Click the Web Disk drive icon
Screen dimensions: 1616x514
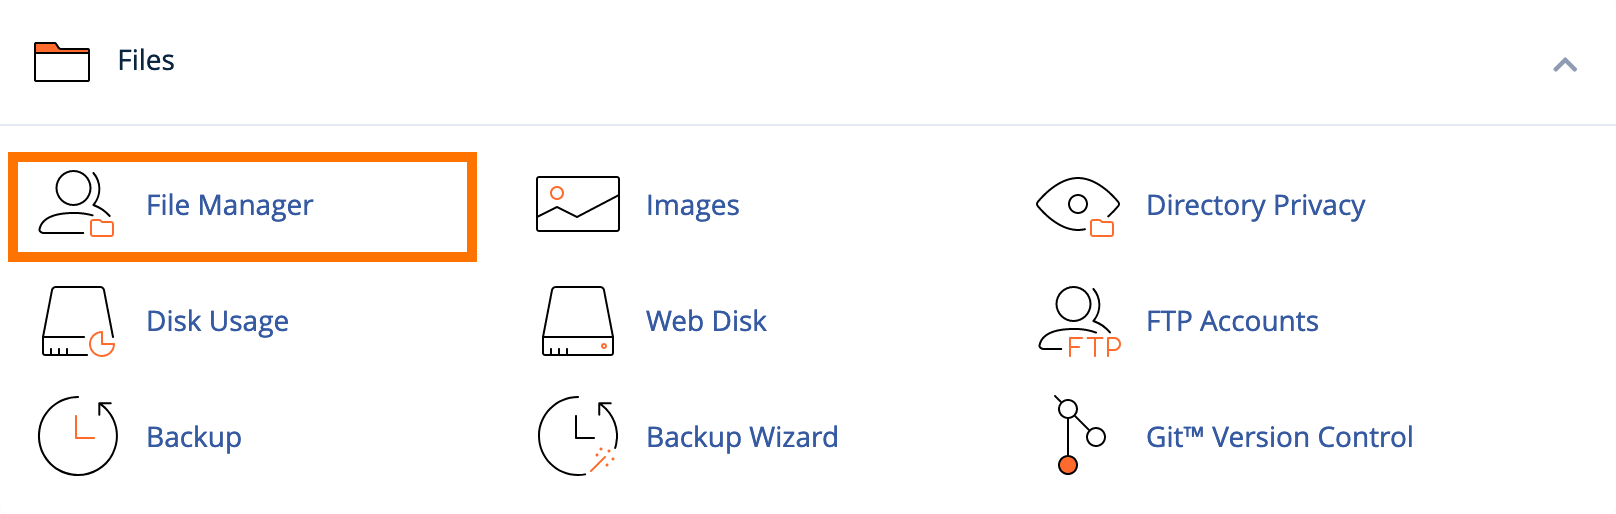578,322
